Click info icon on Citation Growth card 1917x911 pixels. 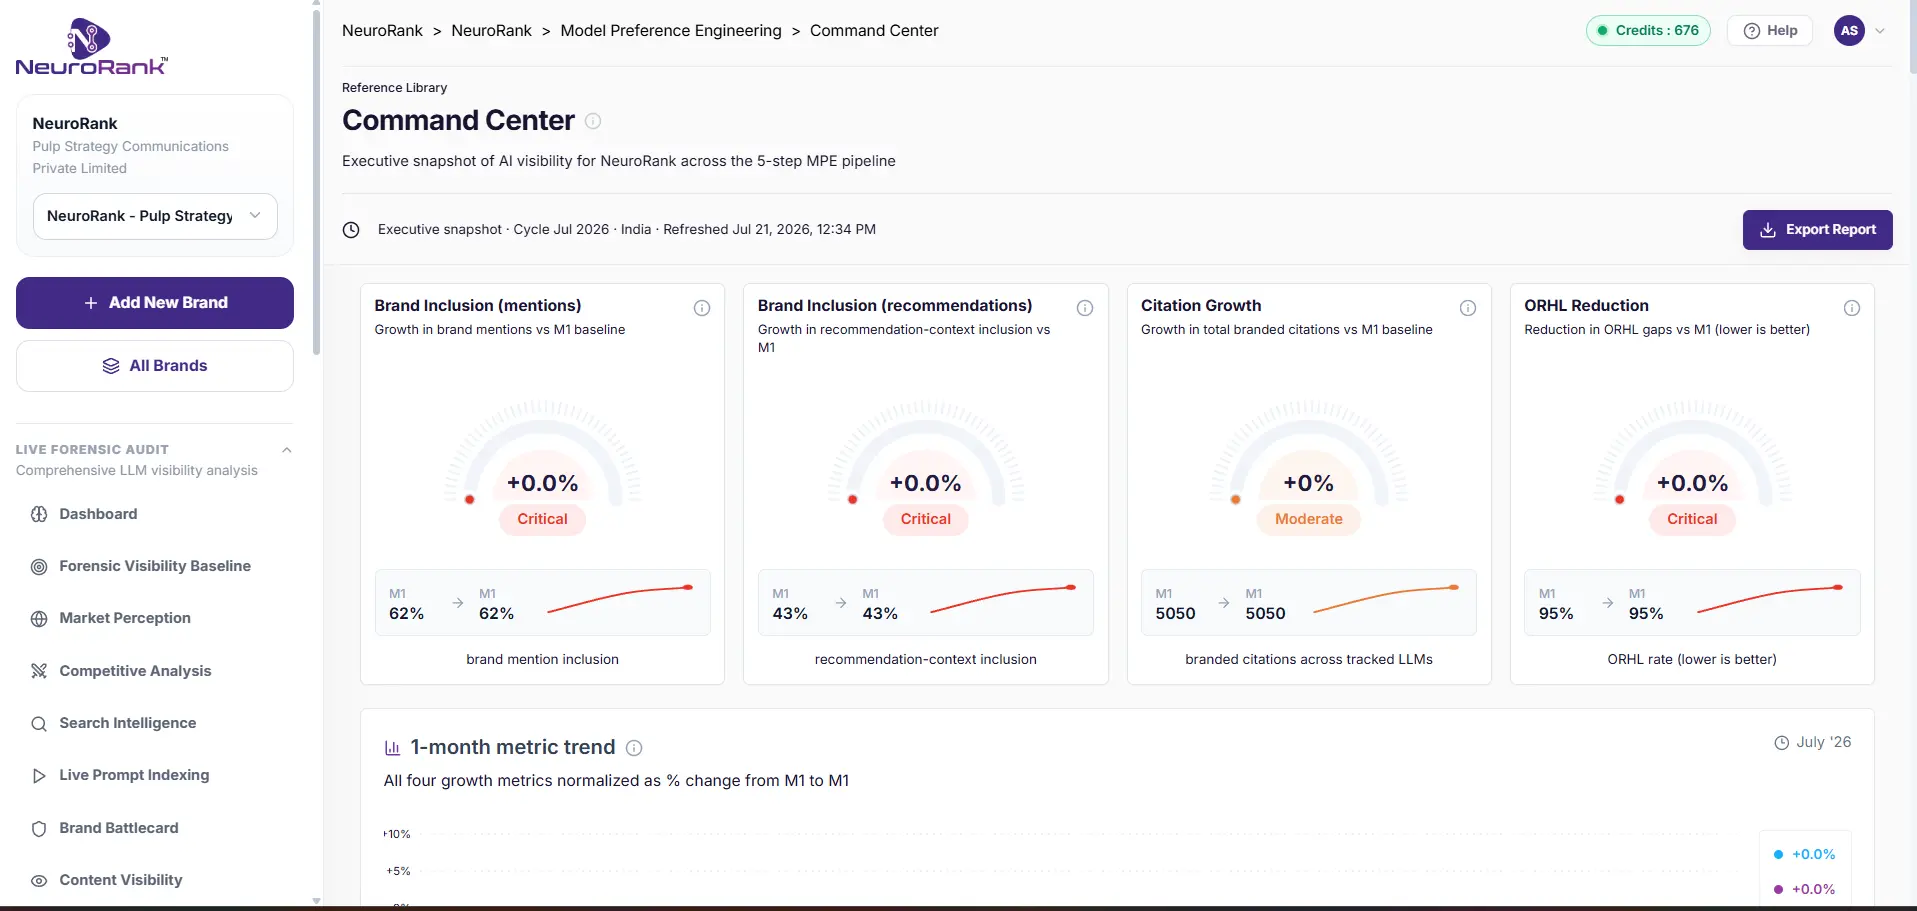1468,308
